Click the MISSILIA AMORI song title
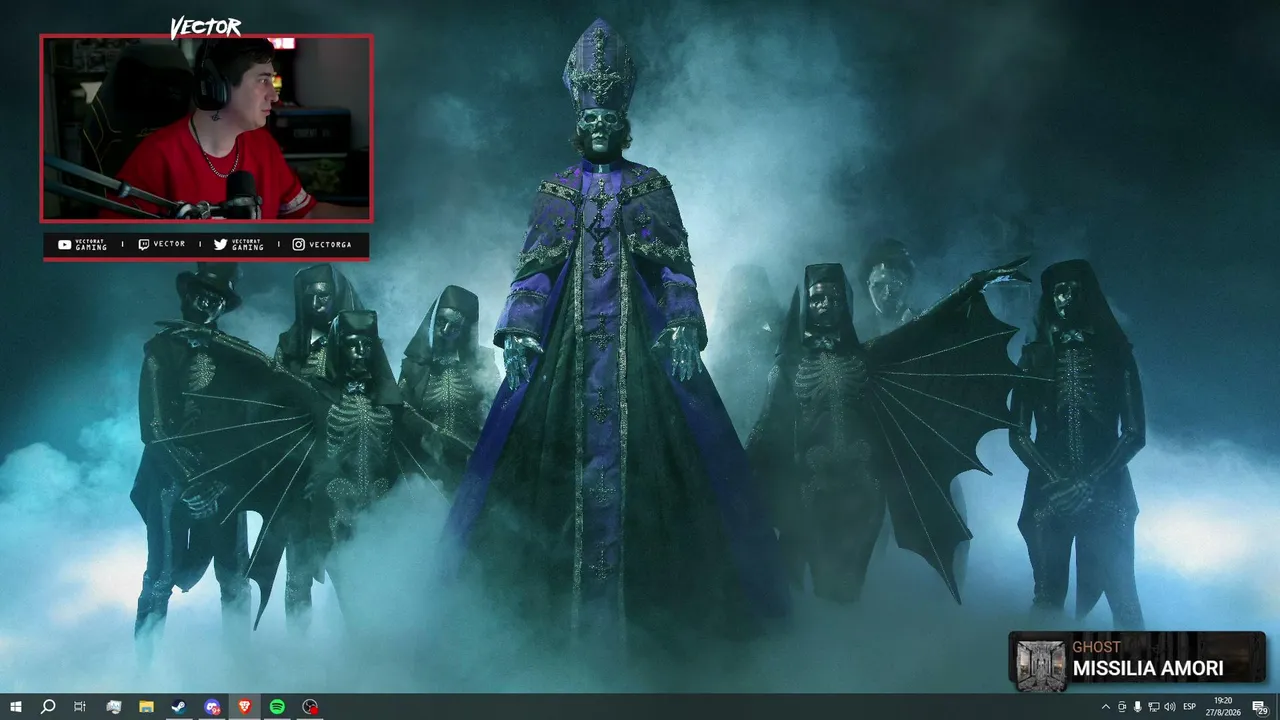Viewport: 1280px width, 720px height. 1147,668
